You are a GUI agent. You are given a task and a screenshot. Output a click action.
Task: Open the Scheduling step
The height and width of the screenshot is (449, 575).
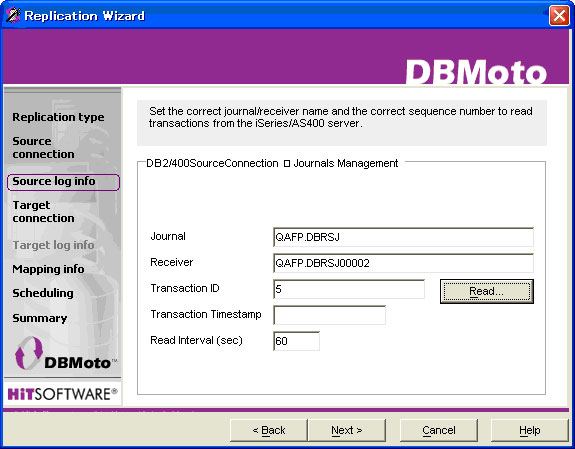coord(43,293)
